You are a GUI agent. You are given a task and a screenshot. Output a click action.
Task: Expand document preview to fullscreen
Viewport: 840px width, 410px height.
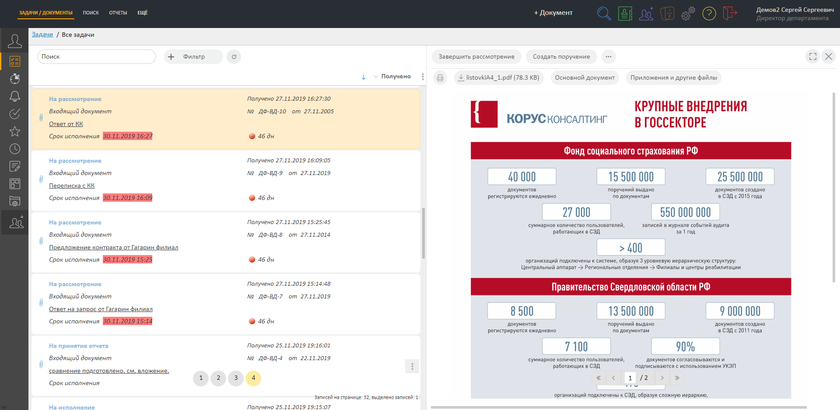point(812,57)
